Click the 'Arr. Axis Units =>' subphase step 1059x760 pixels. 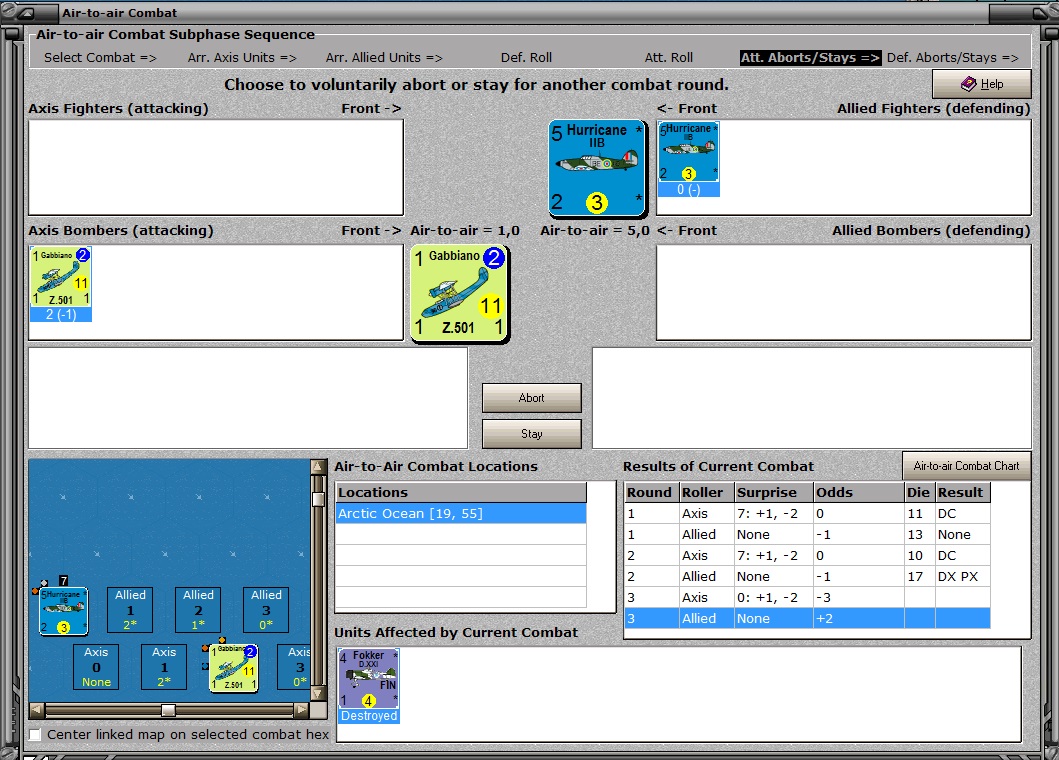click(242, 57)
